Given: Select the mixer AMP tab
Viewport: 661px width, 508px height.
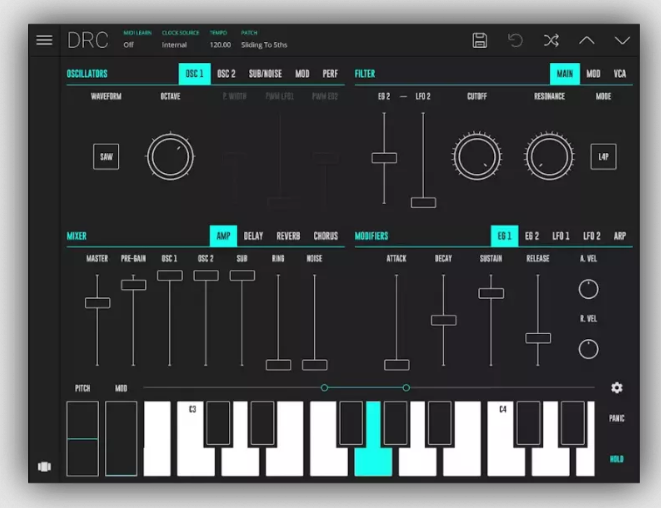Looking at the screenshot, I should [x=223, y=236].
